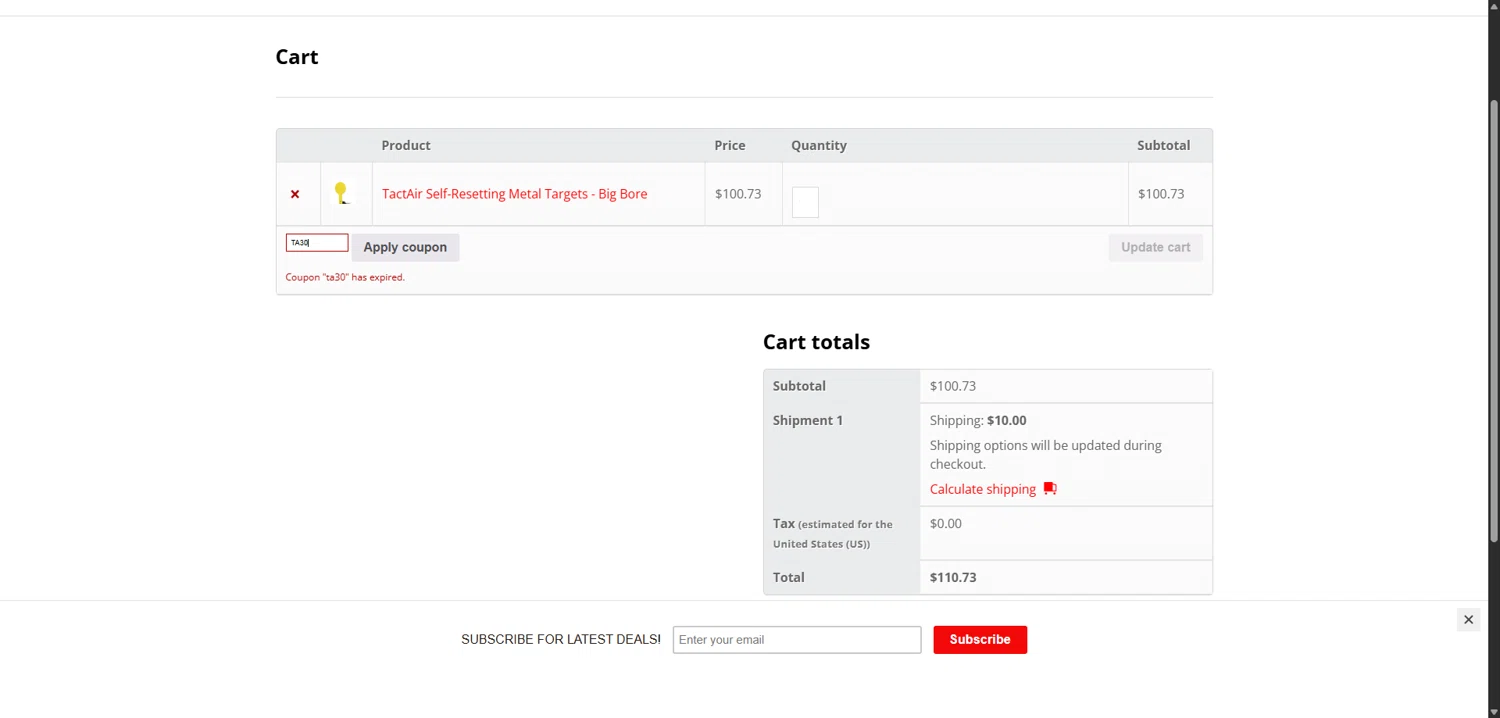
Task: Select the Subtotal column header in product table
Action: [x=1163, y=145]
